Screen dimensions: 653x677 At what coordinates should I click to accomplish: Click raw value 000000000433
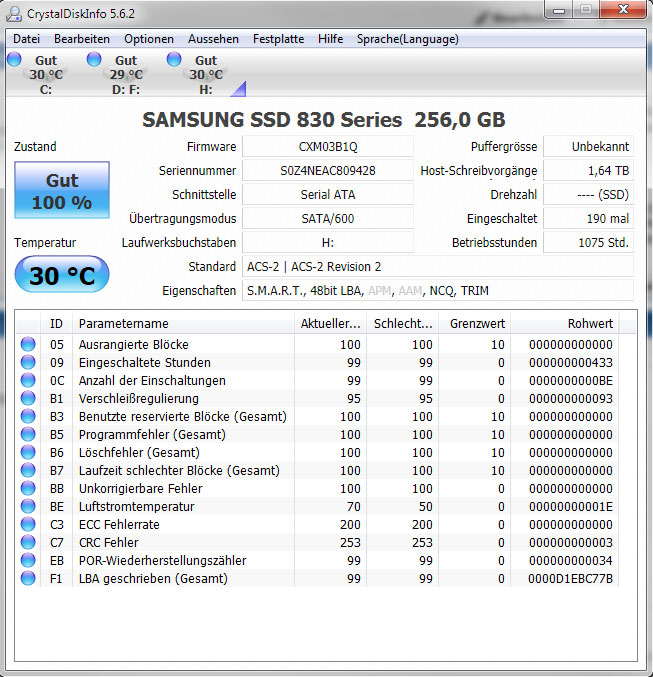click(x=571, y=363)
